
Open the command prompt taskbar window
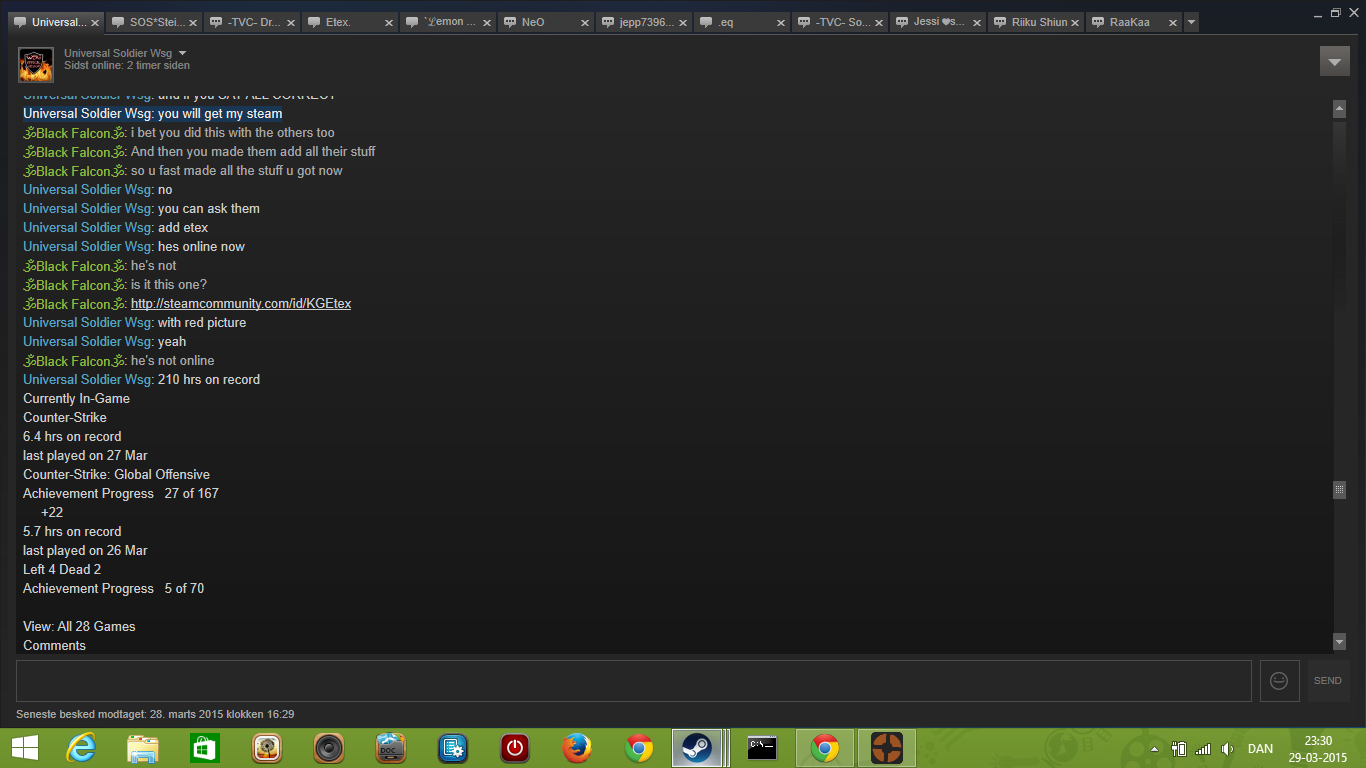point(762,748)
